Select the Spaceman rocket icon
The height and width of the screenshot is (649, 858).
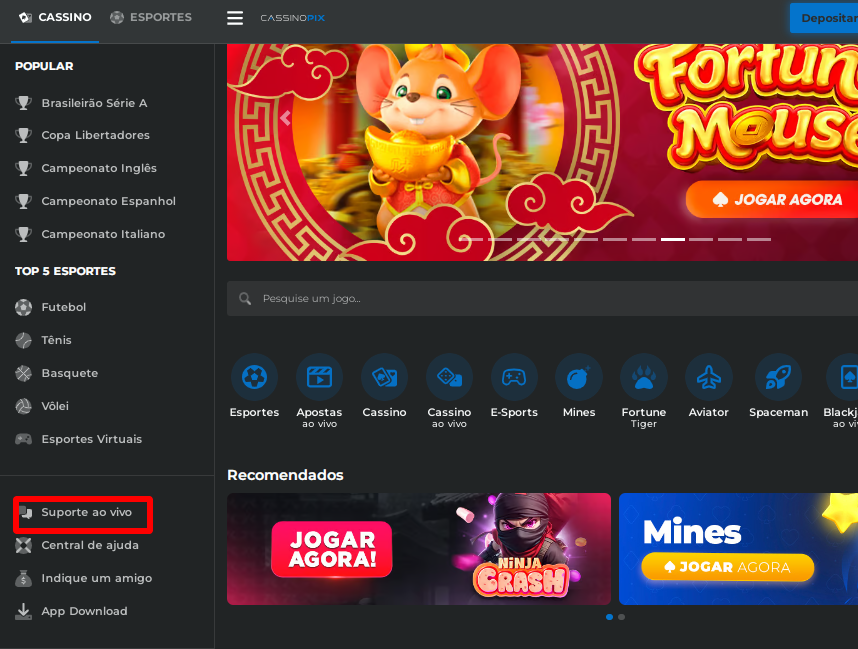(778, 377)
